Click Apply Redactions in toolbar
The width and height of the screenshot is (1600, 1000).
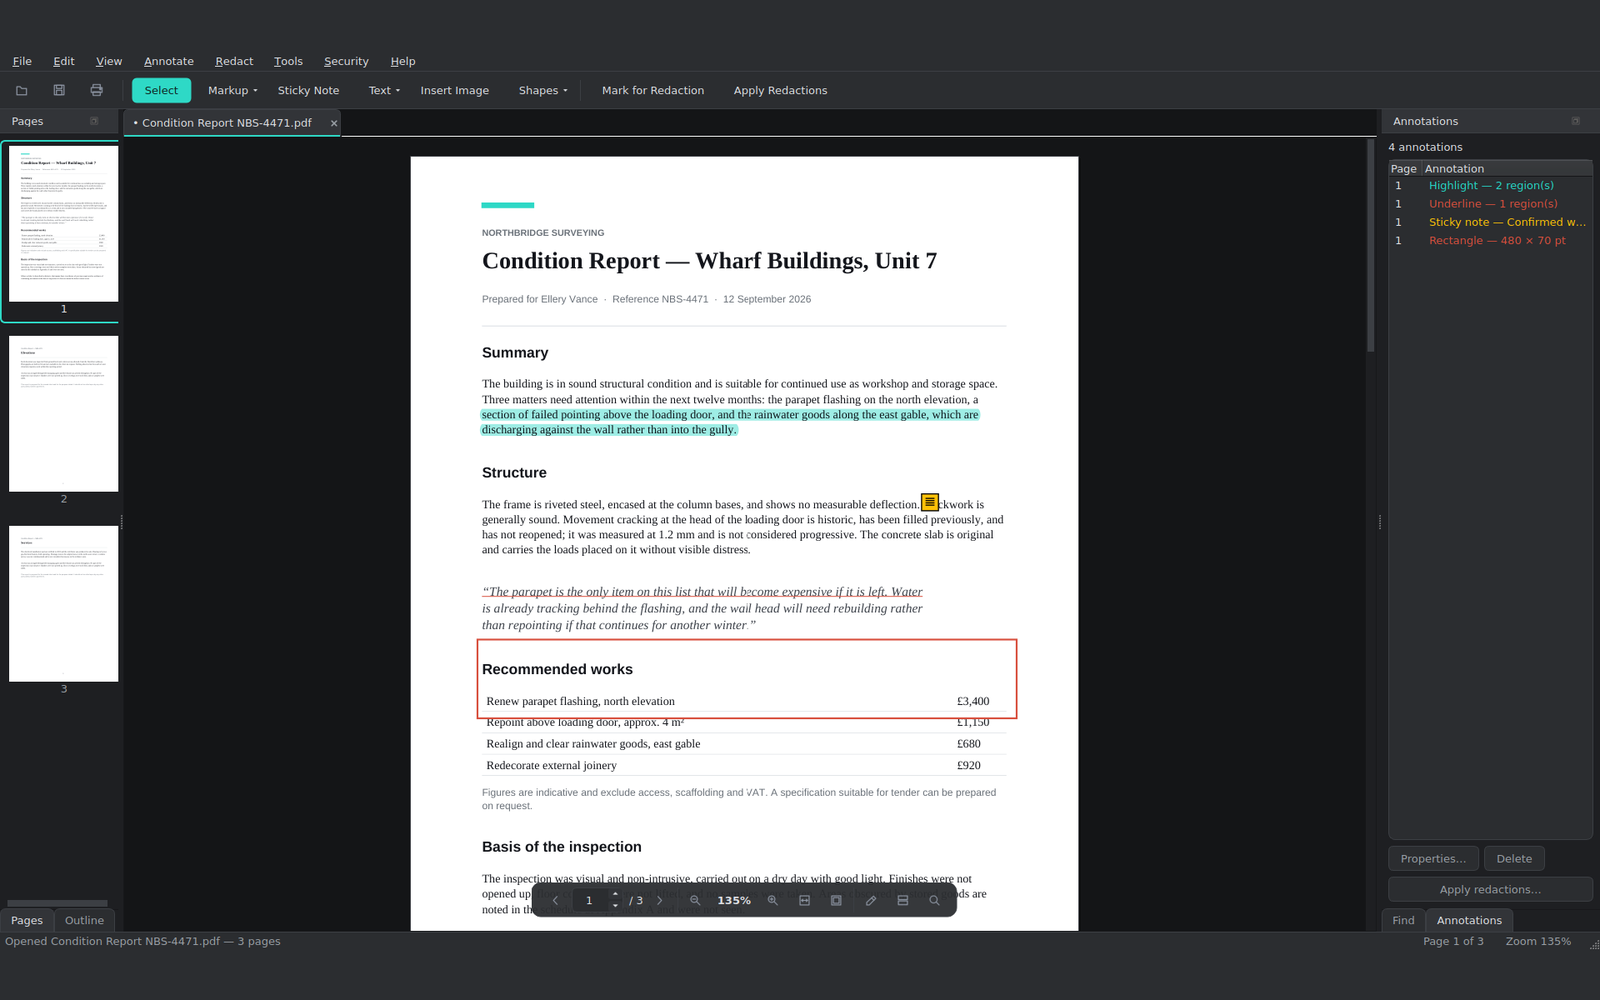[x=780, y=91]
